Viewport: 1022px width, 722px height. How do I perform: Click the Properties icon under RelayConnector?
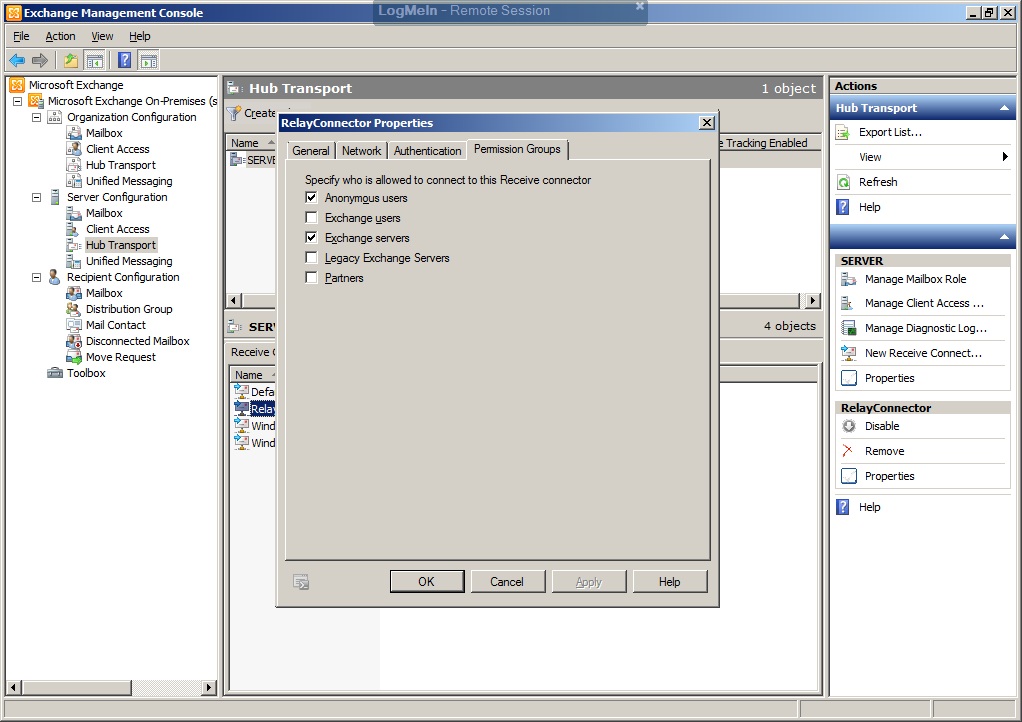(849, 476)
